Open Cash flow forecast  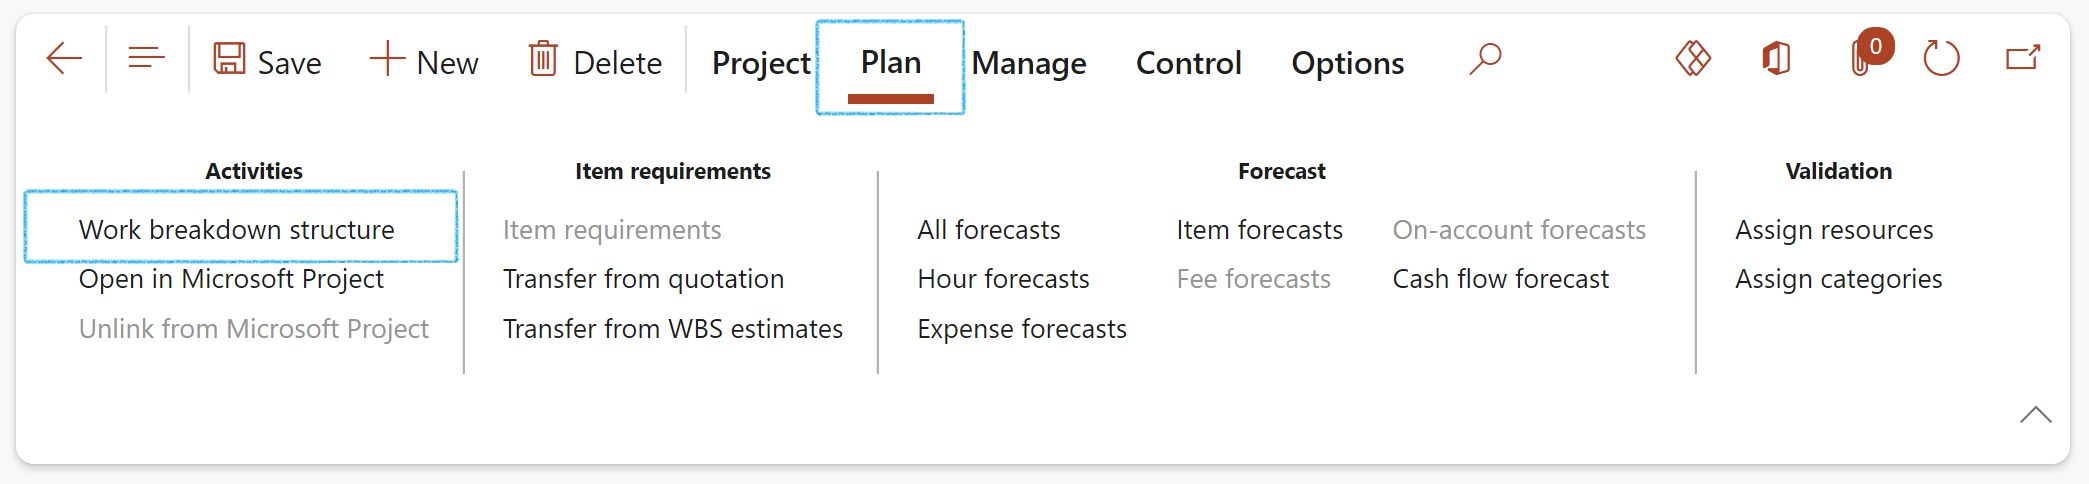click(x=1500, y=279)
